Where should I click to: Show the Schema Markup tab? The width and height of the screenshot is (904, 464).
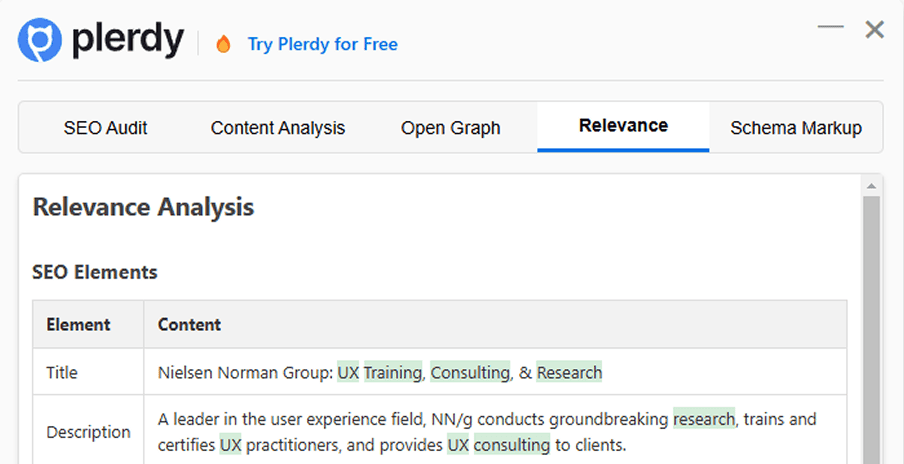(795, 128)
